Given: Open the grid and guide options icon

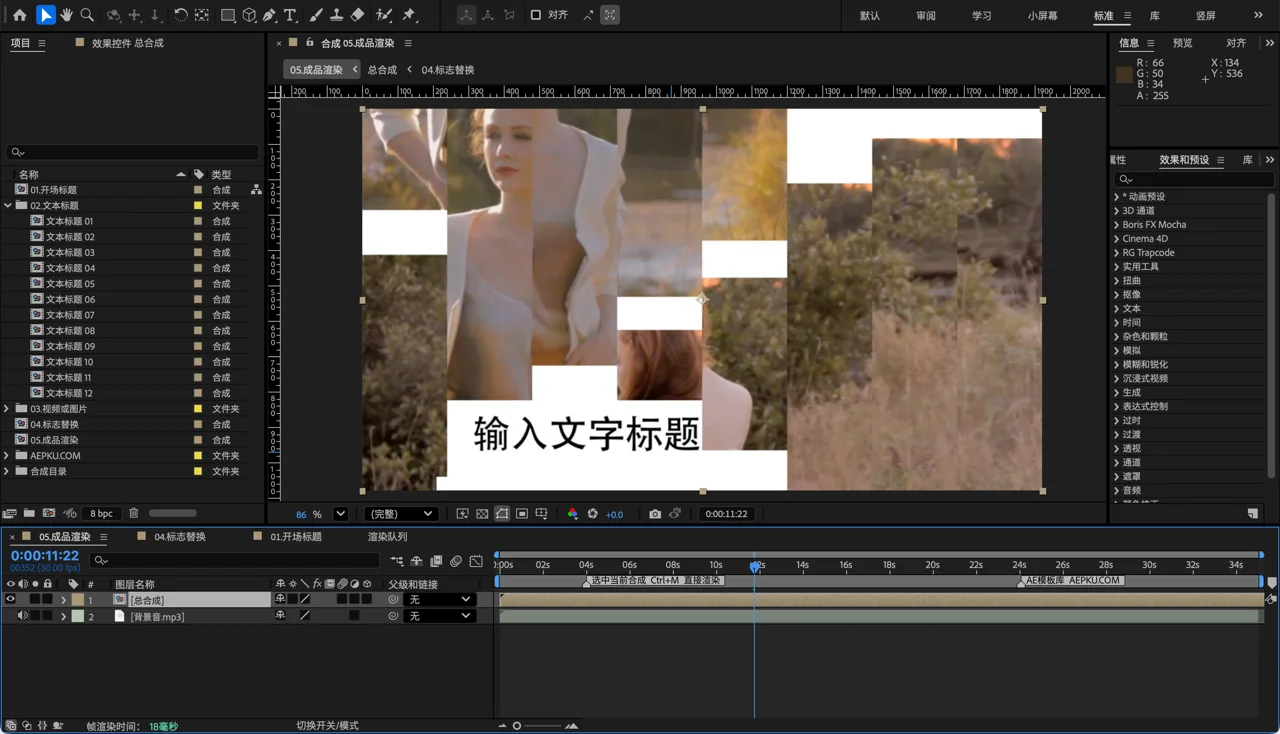Looking at the screenshot, I should pos(541,514).
